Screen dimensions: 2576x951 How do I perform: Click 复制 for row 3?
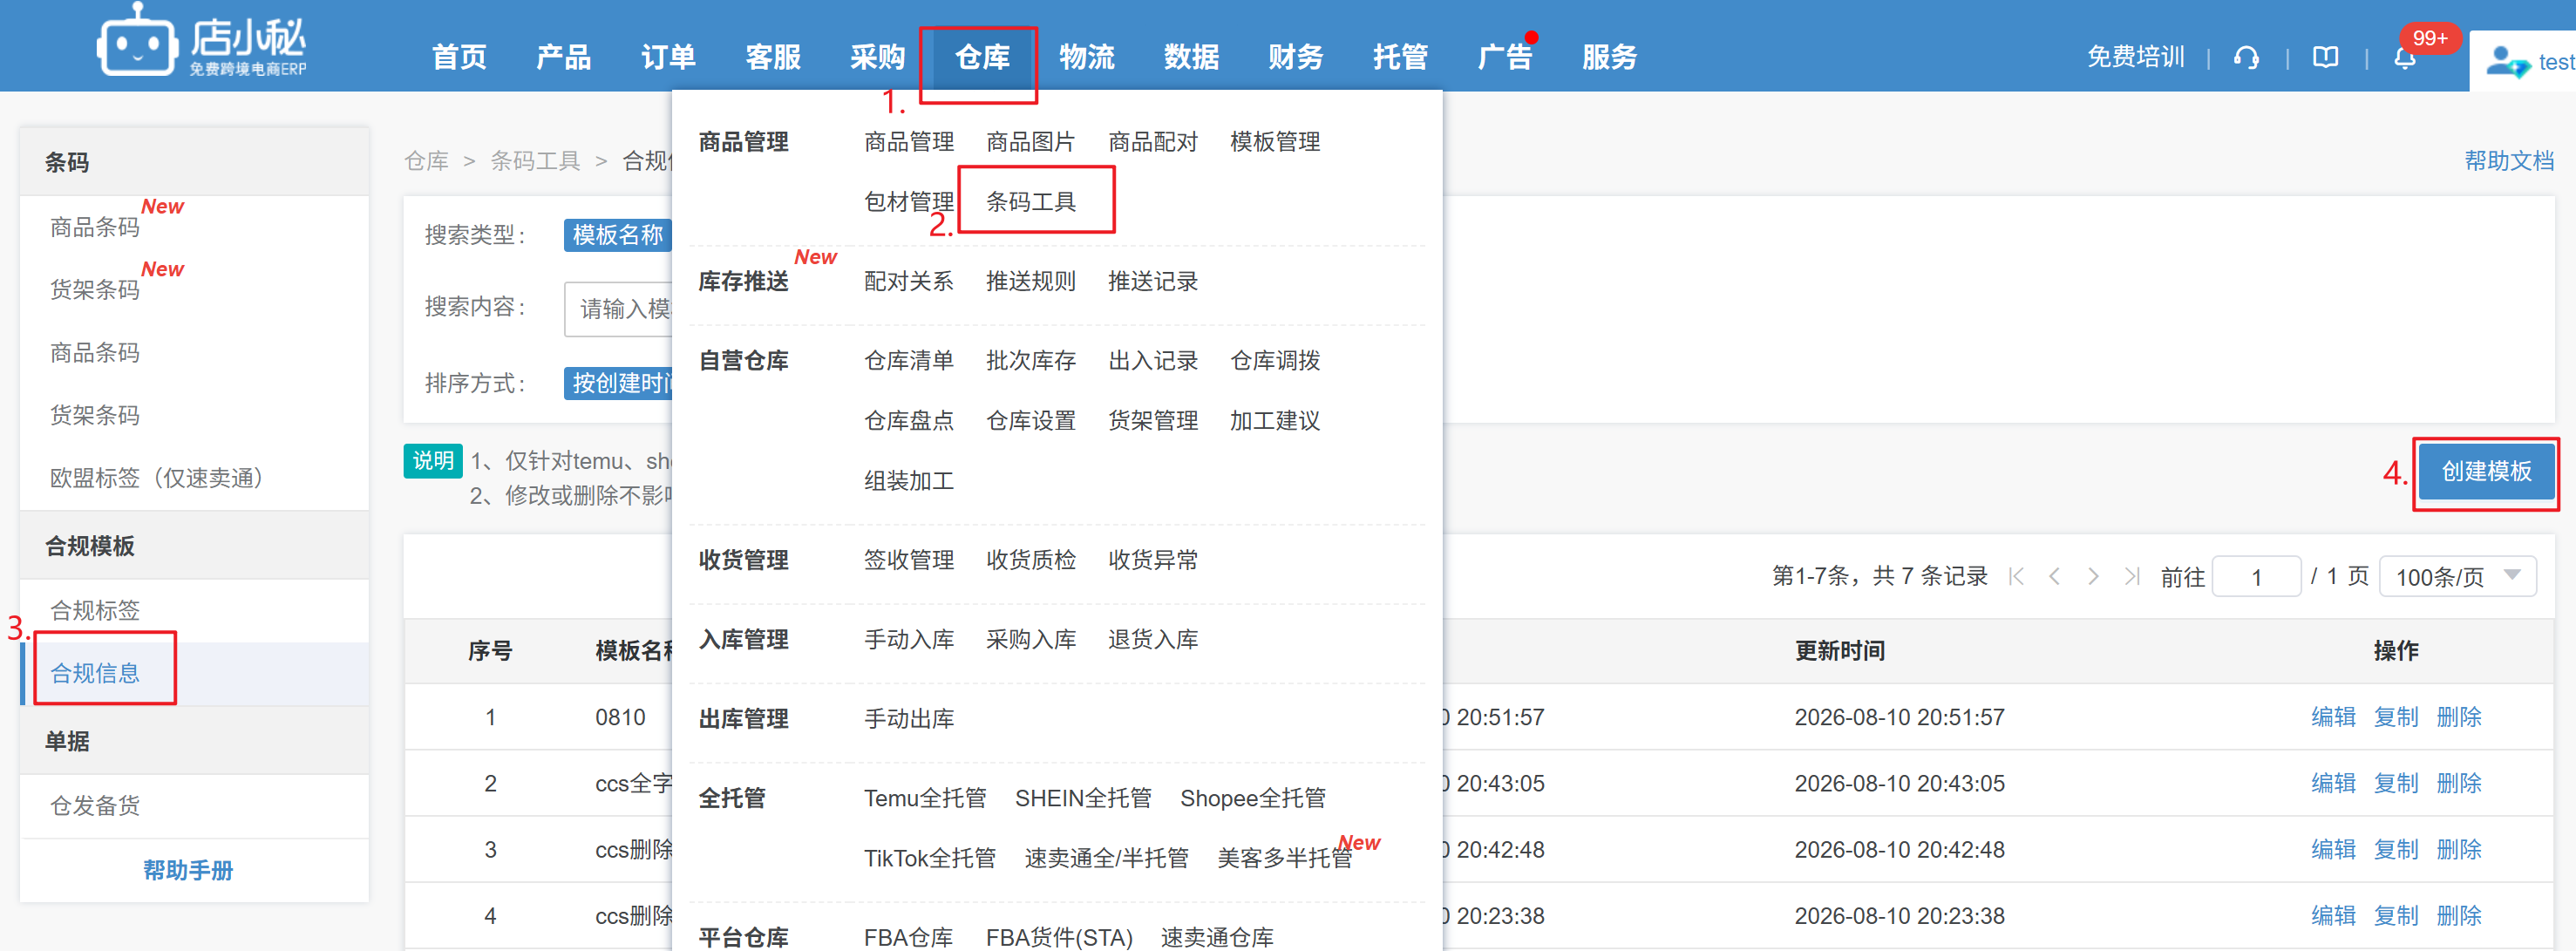coord(2396,849)
